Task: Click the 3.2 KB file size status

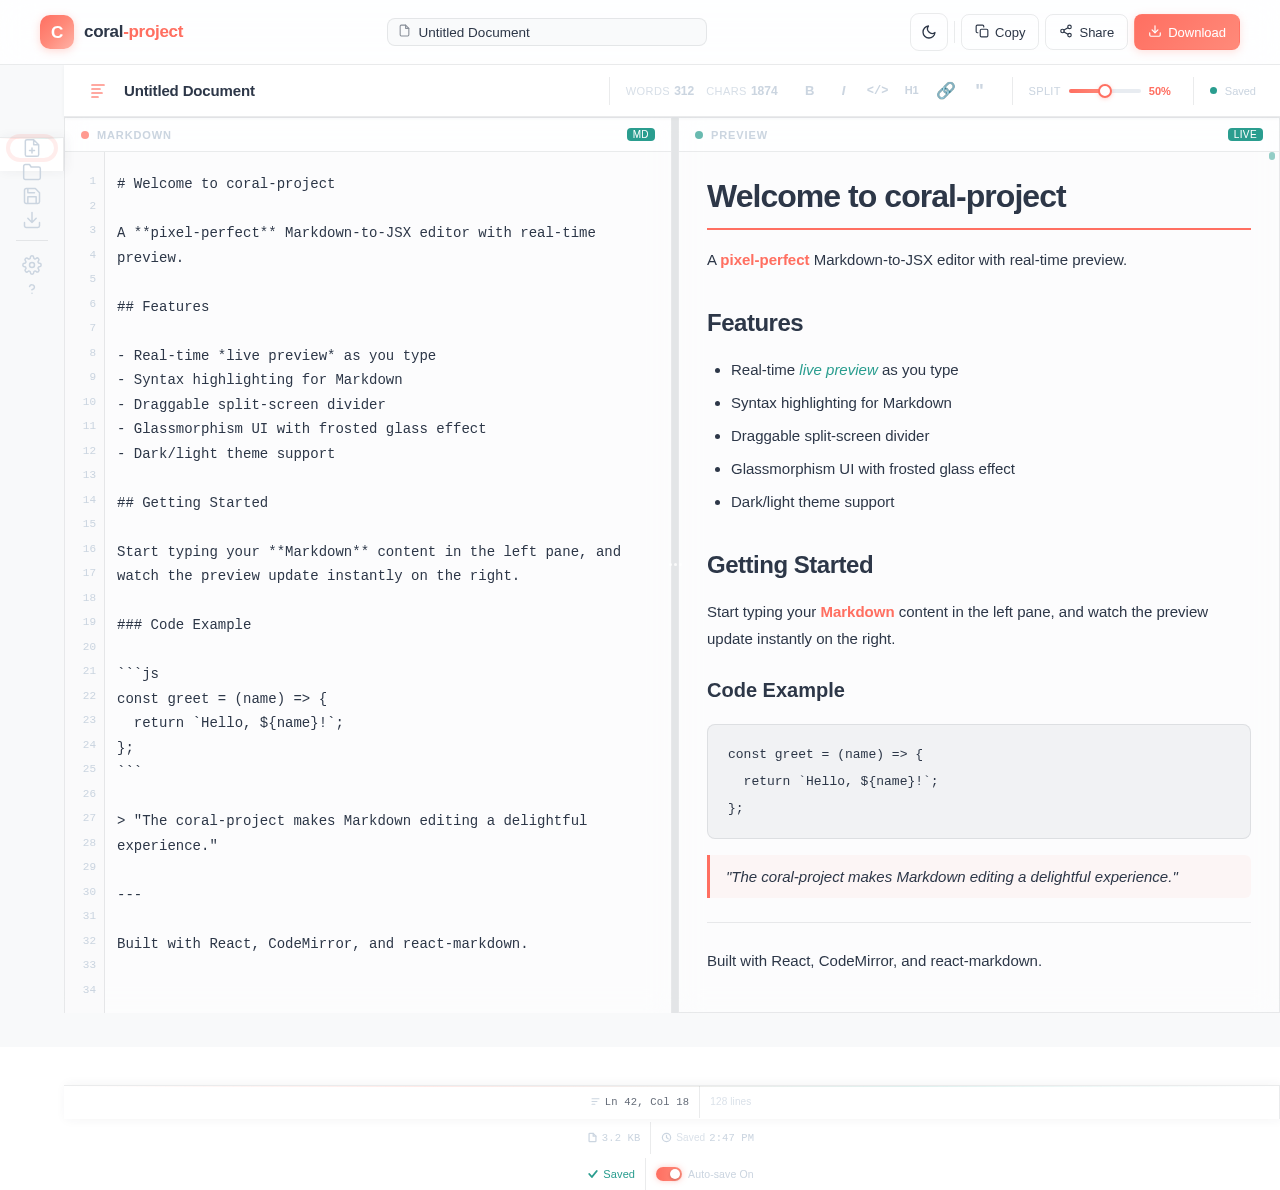Action: [614, 1138]
